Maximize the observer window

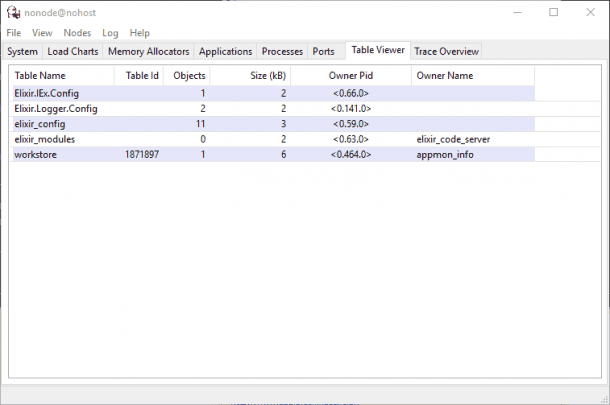coord(553,13)
